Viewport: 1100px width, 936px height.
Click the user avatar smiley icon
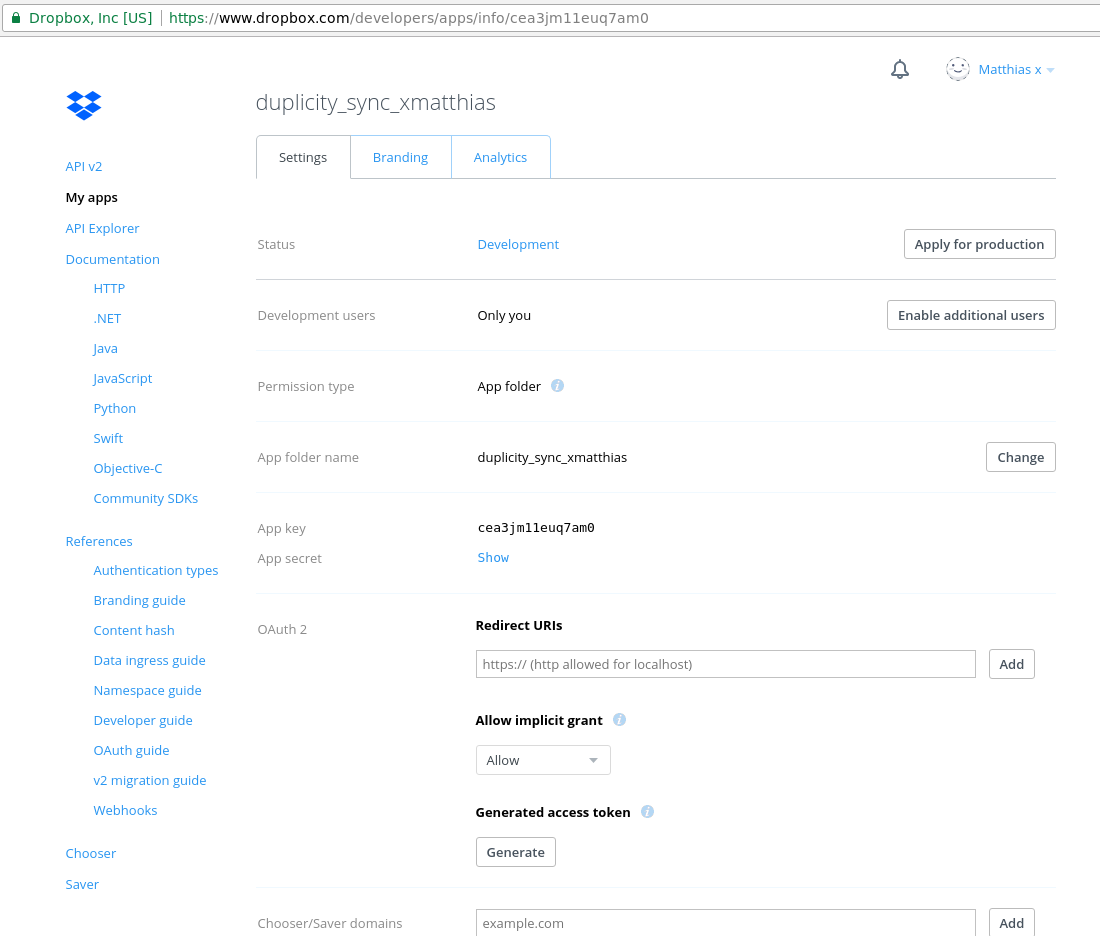click(958, 69)
